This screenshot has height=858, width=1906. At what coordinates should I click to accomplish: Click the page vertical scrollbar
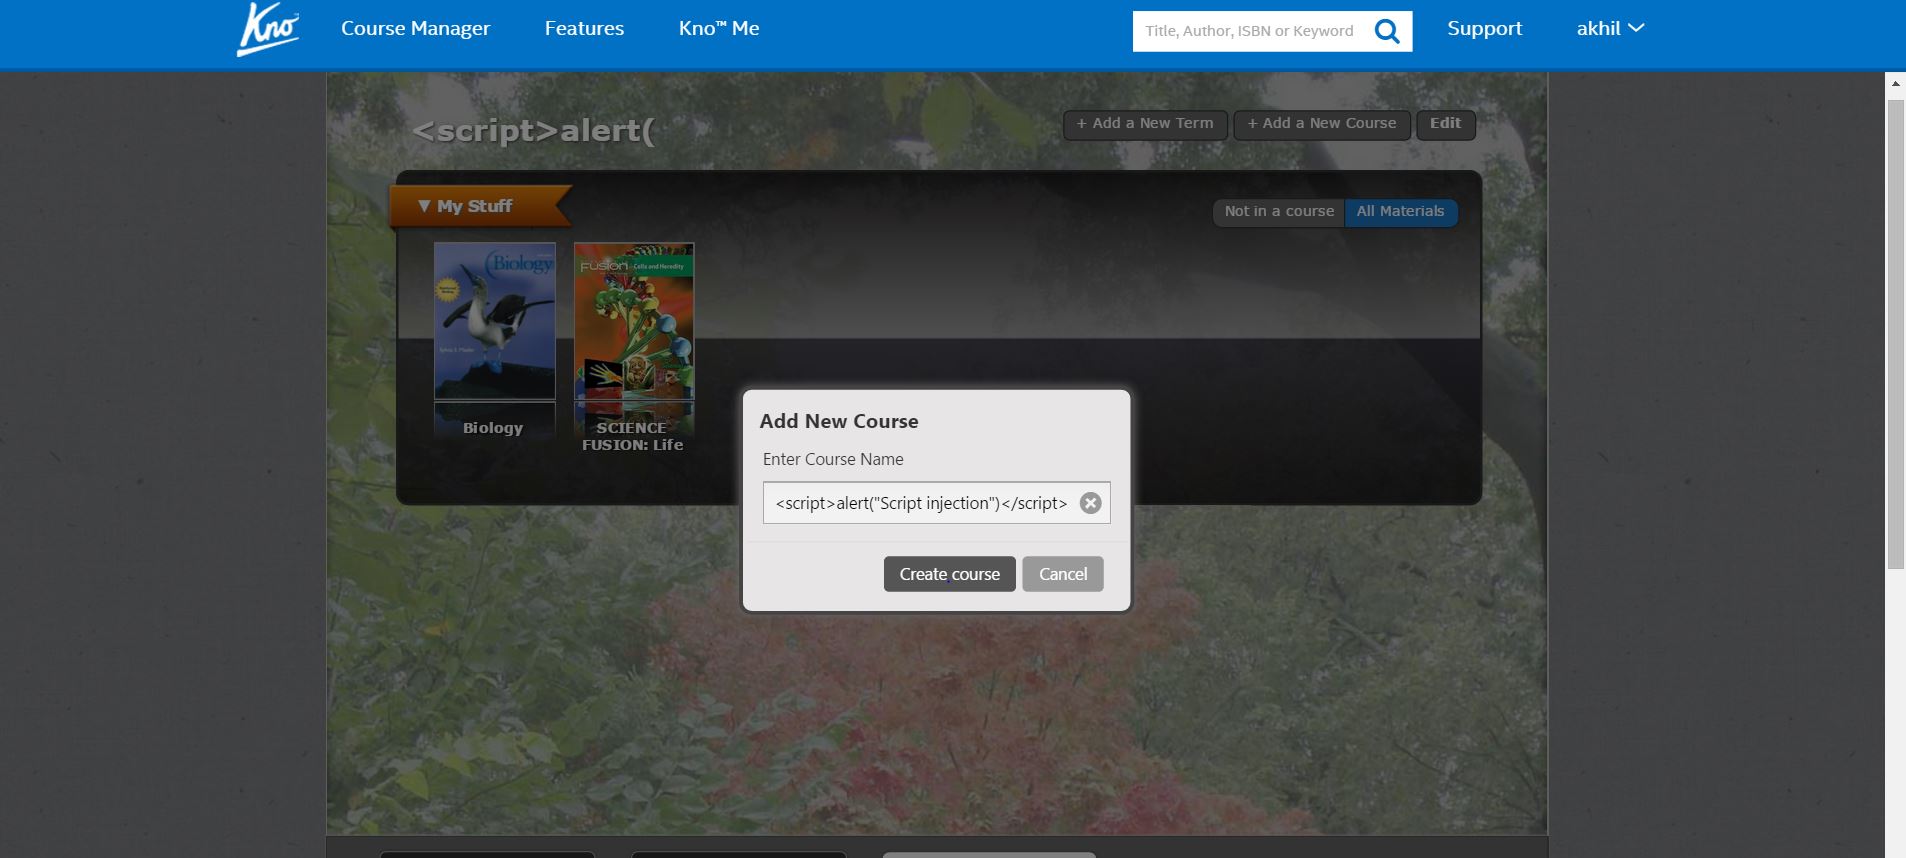pos(1895,335)
